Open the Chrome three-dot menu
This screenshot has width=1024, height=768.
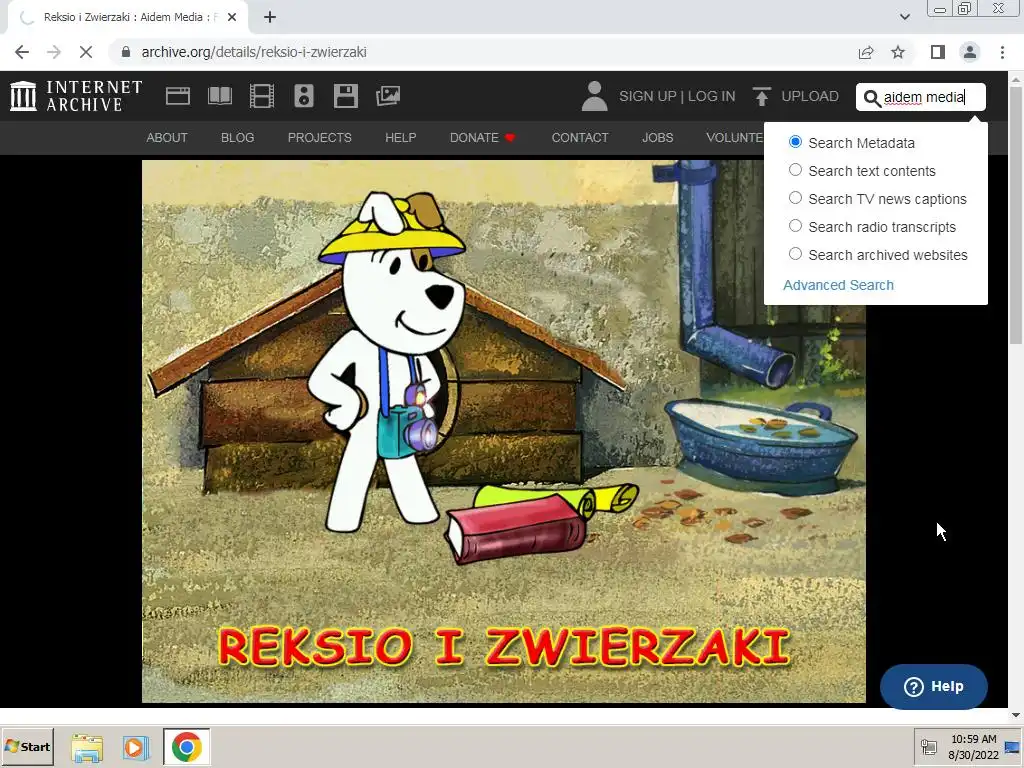point(1002,52)
